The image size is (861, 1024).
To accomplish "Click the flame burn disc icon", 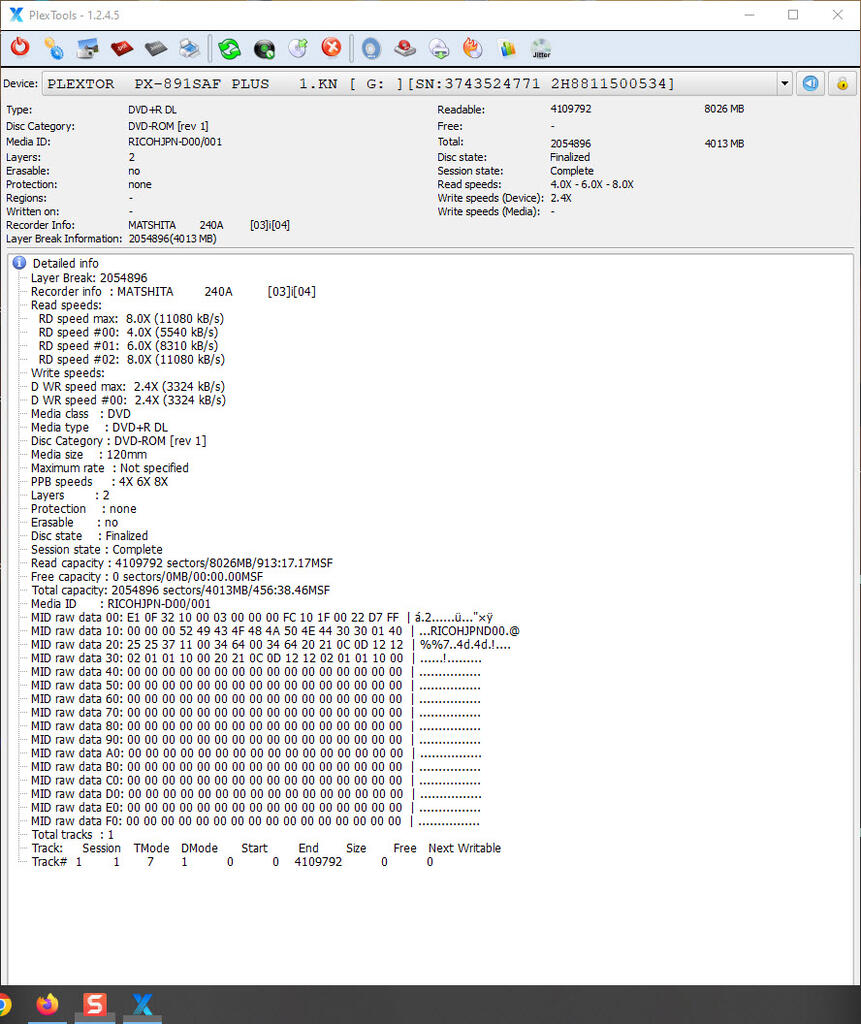I will tap(472, 48).
